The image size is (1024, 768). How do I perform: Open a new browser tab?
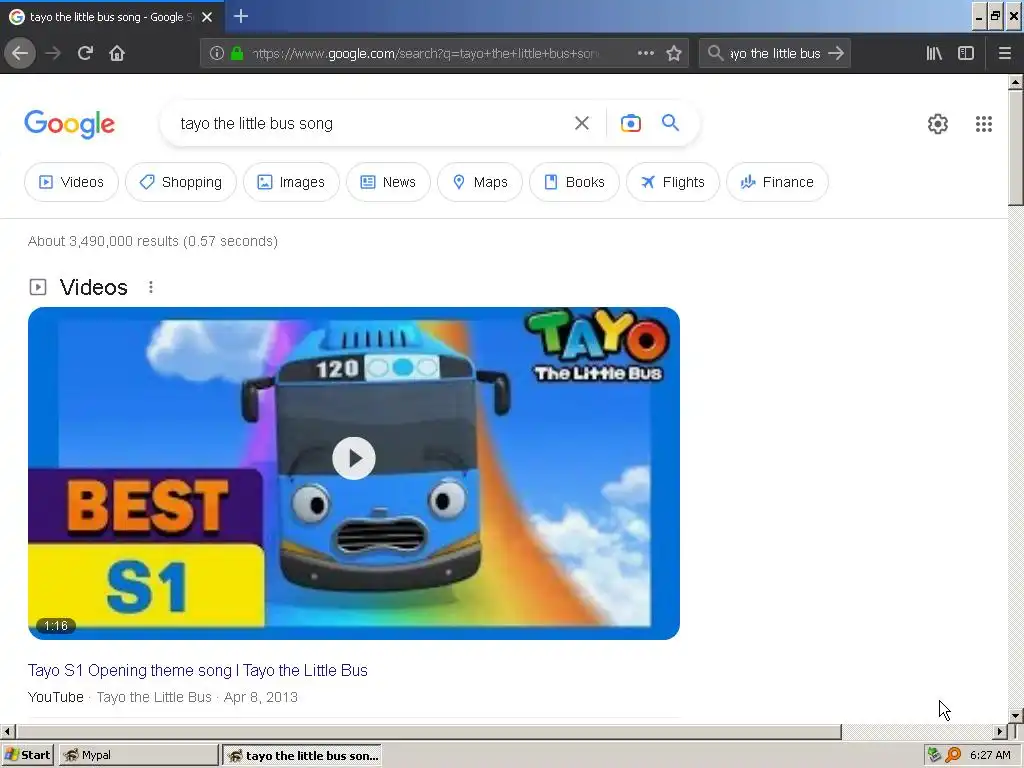tap(241, 16)
